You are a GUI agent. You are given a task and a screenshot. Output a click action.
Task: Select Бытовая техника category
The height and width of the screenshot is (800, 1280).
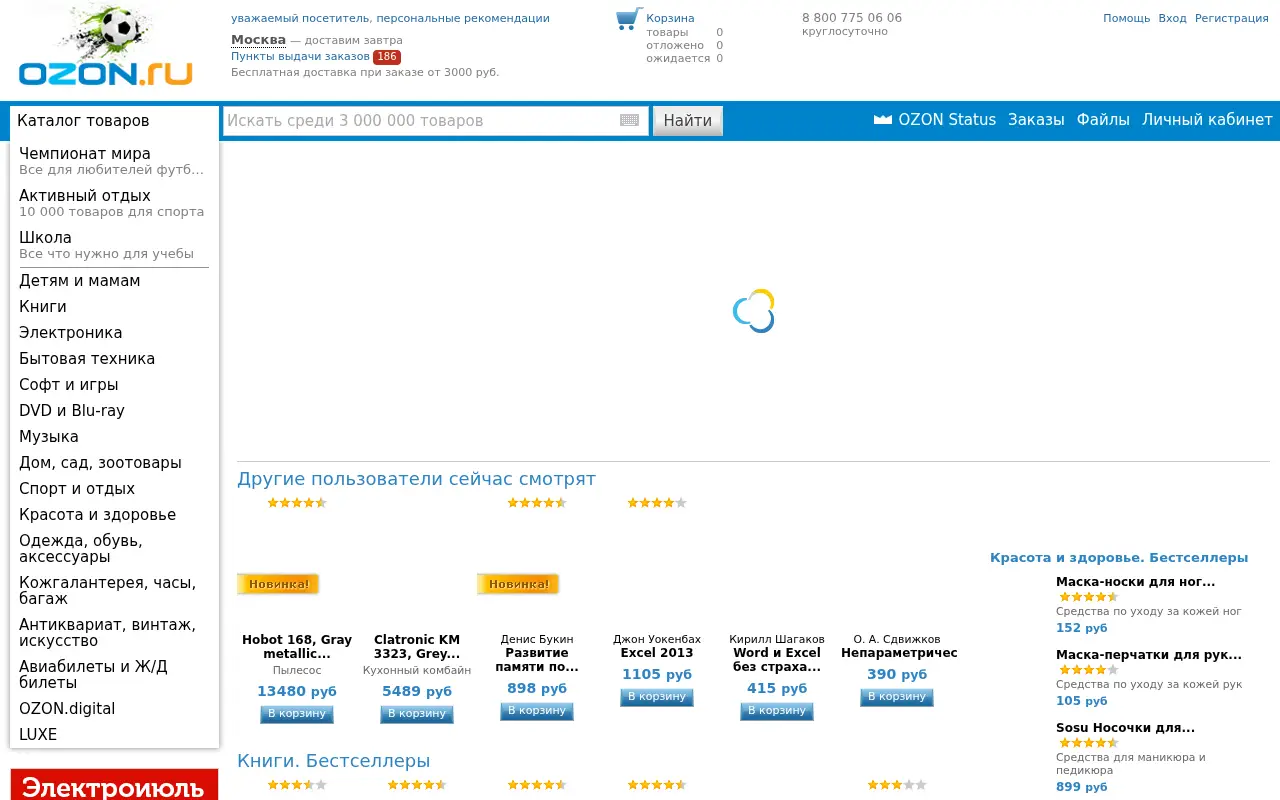(87, 359)
